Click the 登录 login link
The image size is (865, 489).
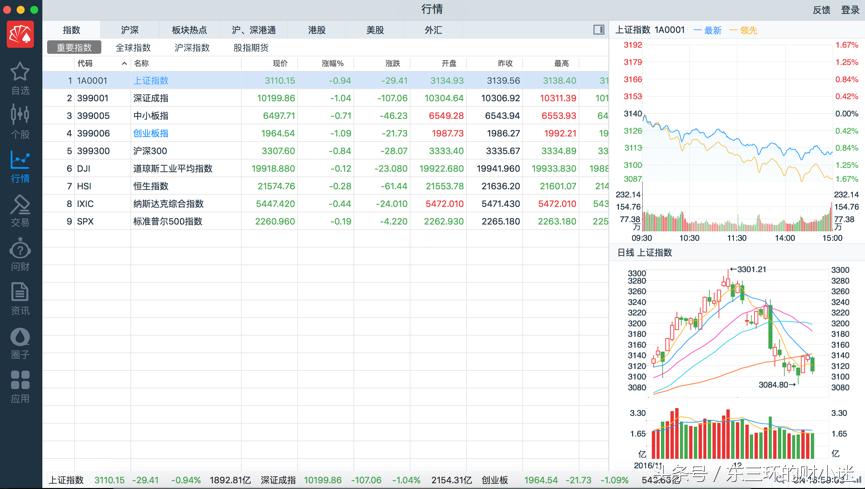coord(850,10)
